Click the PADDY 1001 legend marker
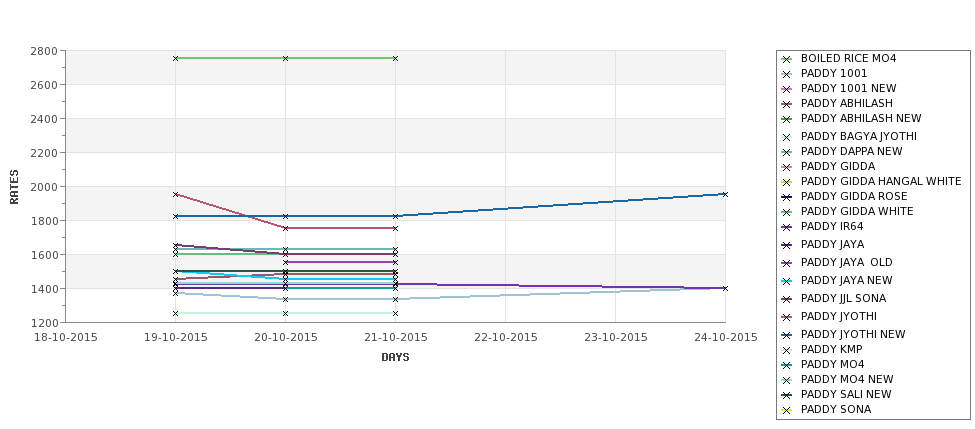 786,74
